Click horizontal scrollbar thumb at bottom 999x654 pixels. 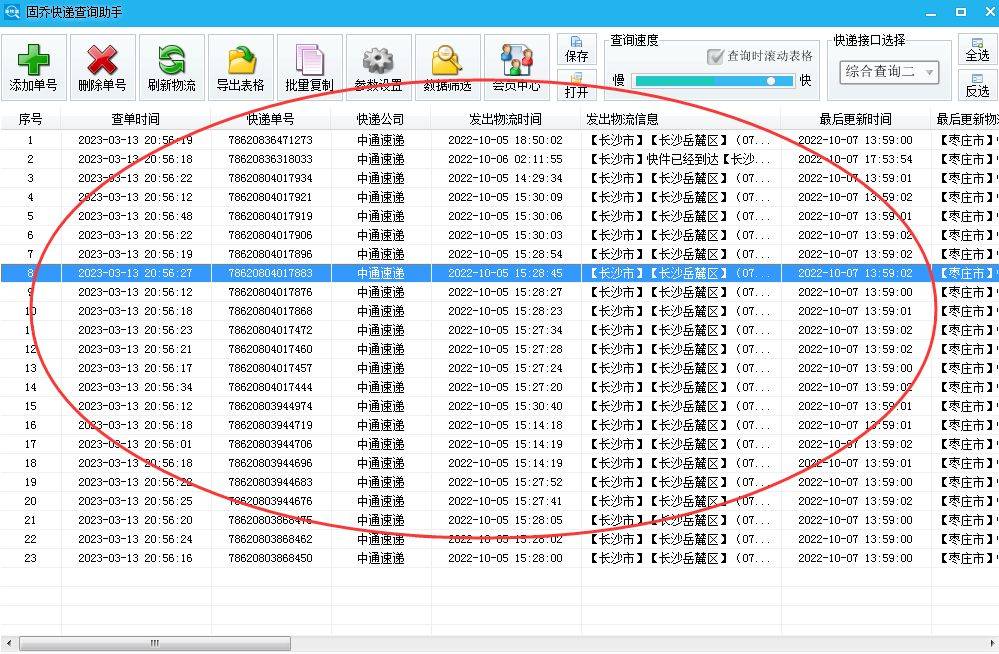[155, 643]
